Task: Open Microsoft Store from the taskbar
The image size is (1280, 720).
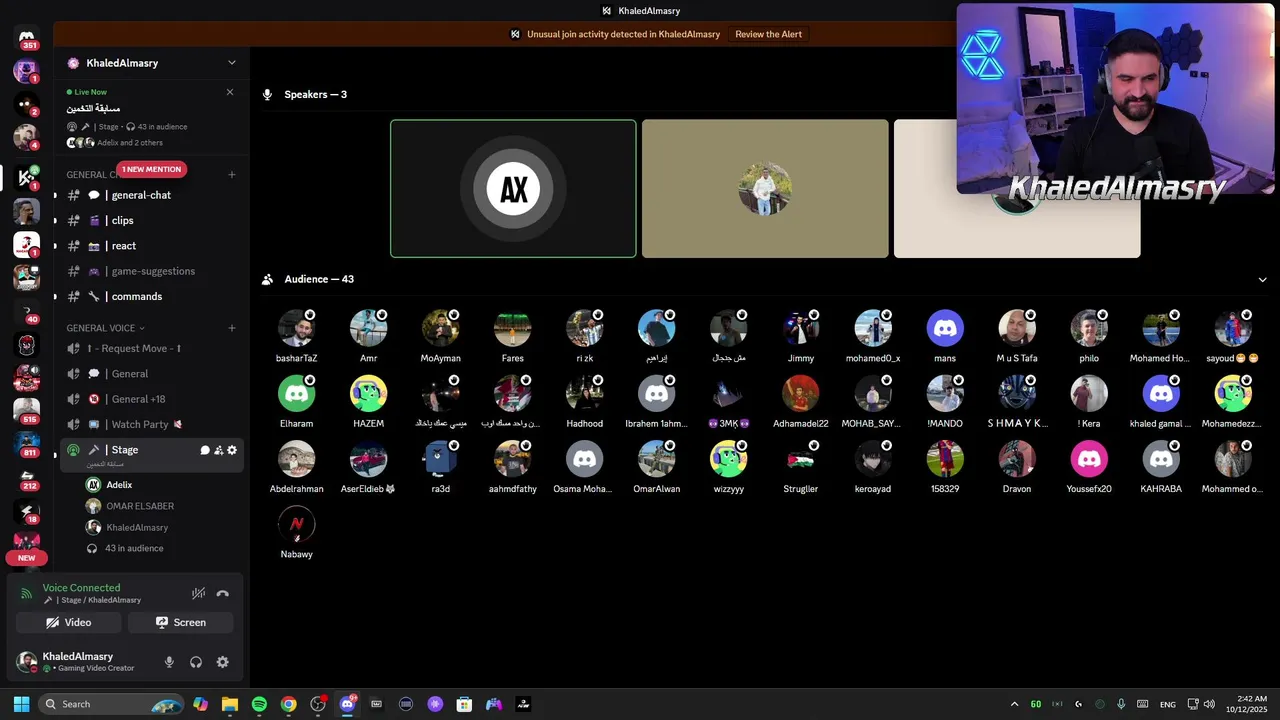Action: 464,704
